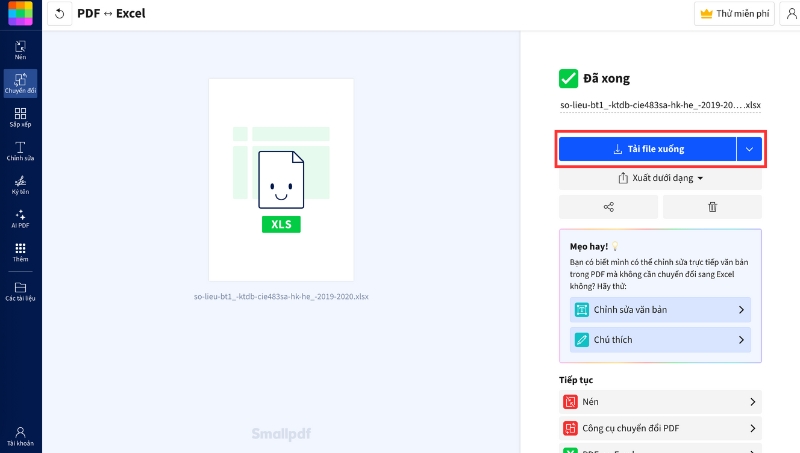Open Các tài liệu documents folder
Image resolution: width=800 pixels, height=453 pixels.
(20, 291)
